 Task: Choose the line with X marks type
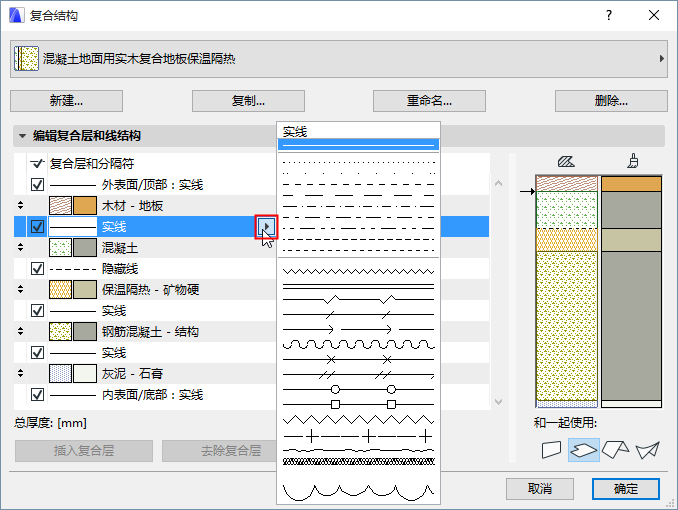tap(358, 359)
